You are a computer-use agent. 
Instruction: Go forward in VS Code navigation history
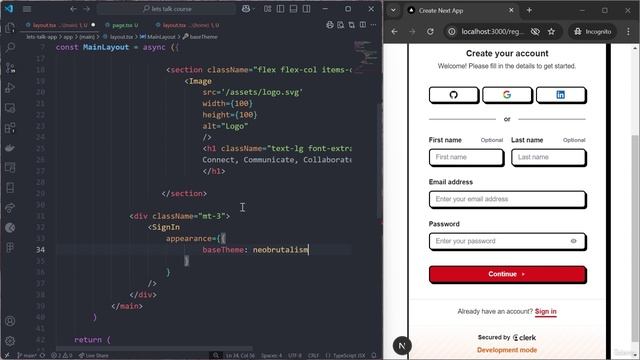click(87, 9)
